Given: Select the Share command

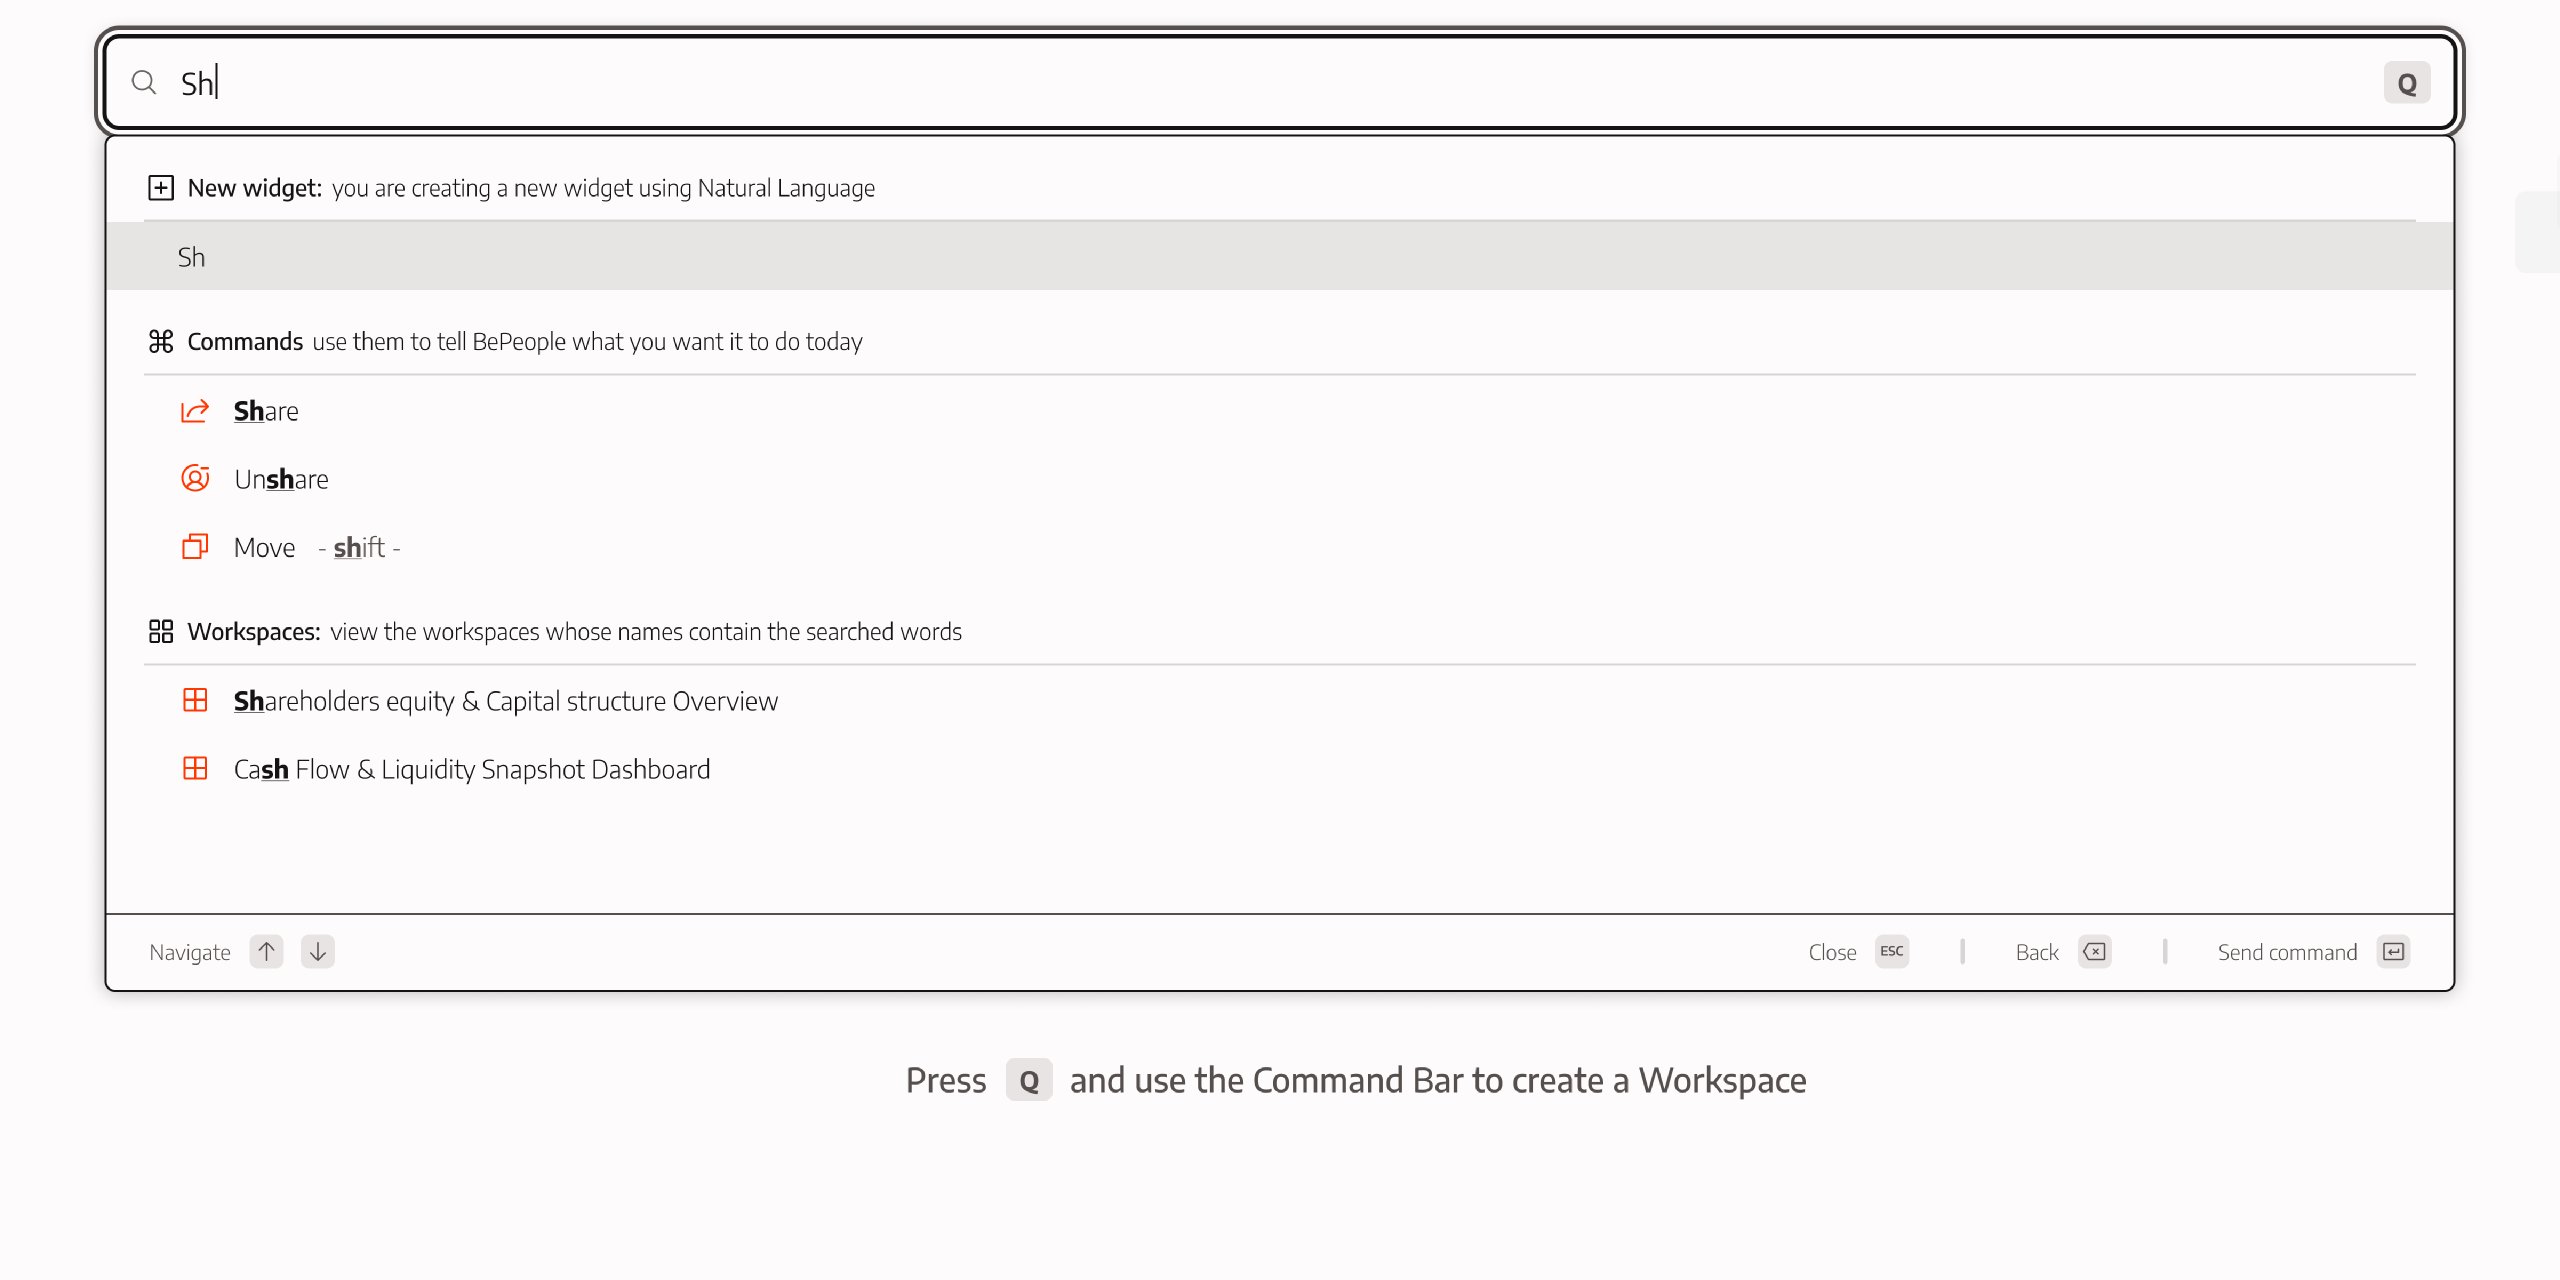Looking at the screenshot, I should coord(266,411).
